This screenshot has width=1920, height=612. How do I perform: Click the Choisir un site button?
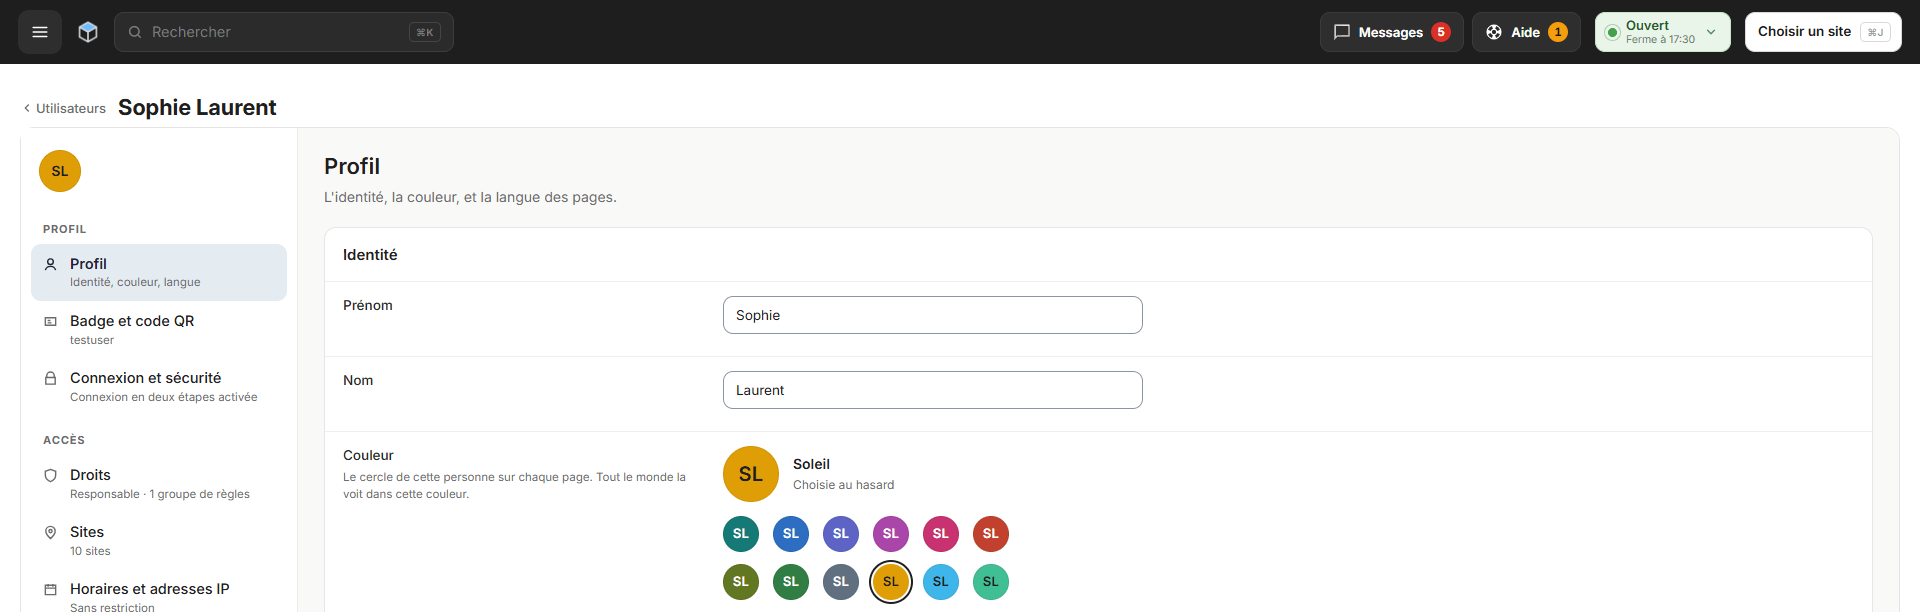[x=1823, y=32]
